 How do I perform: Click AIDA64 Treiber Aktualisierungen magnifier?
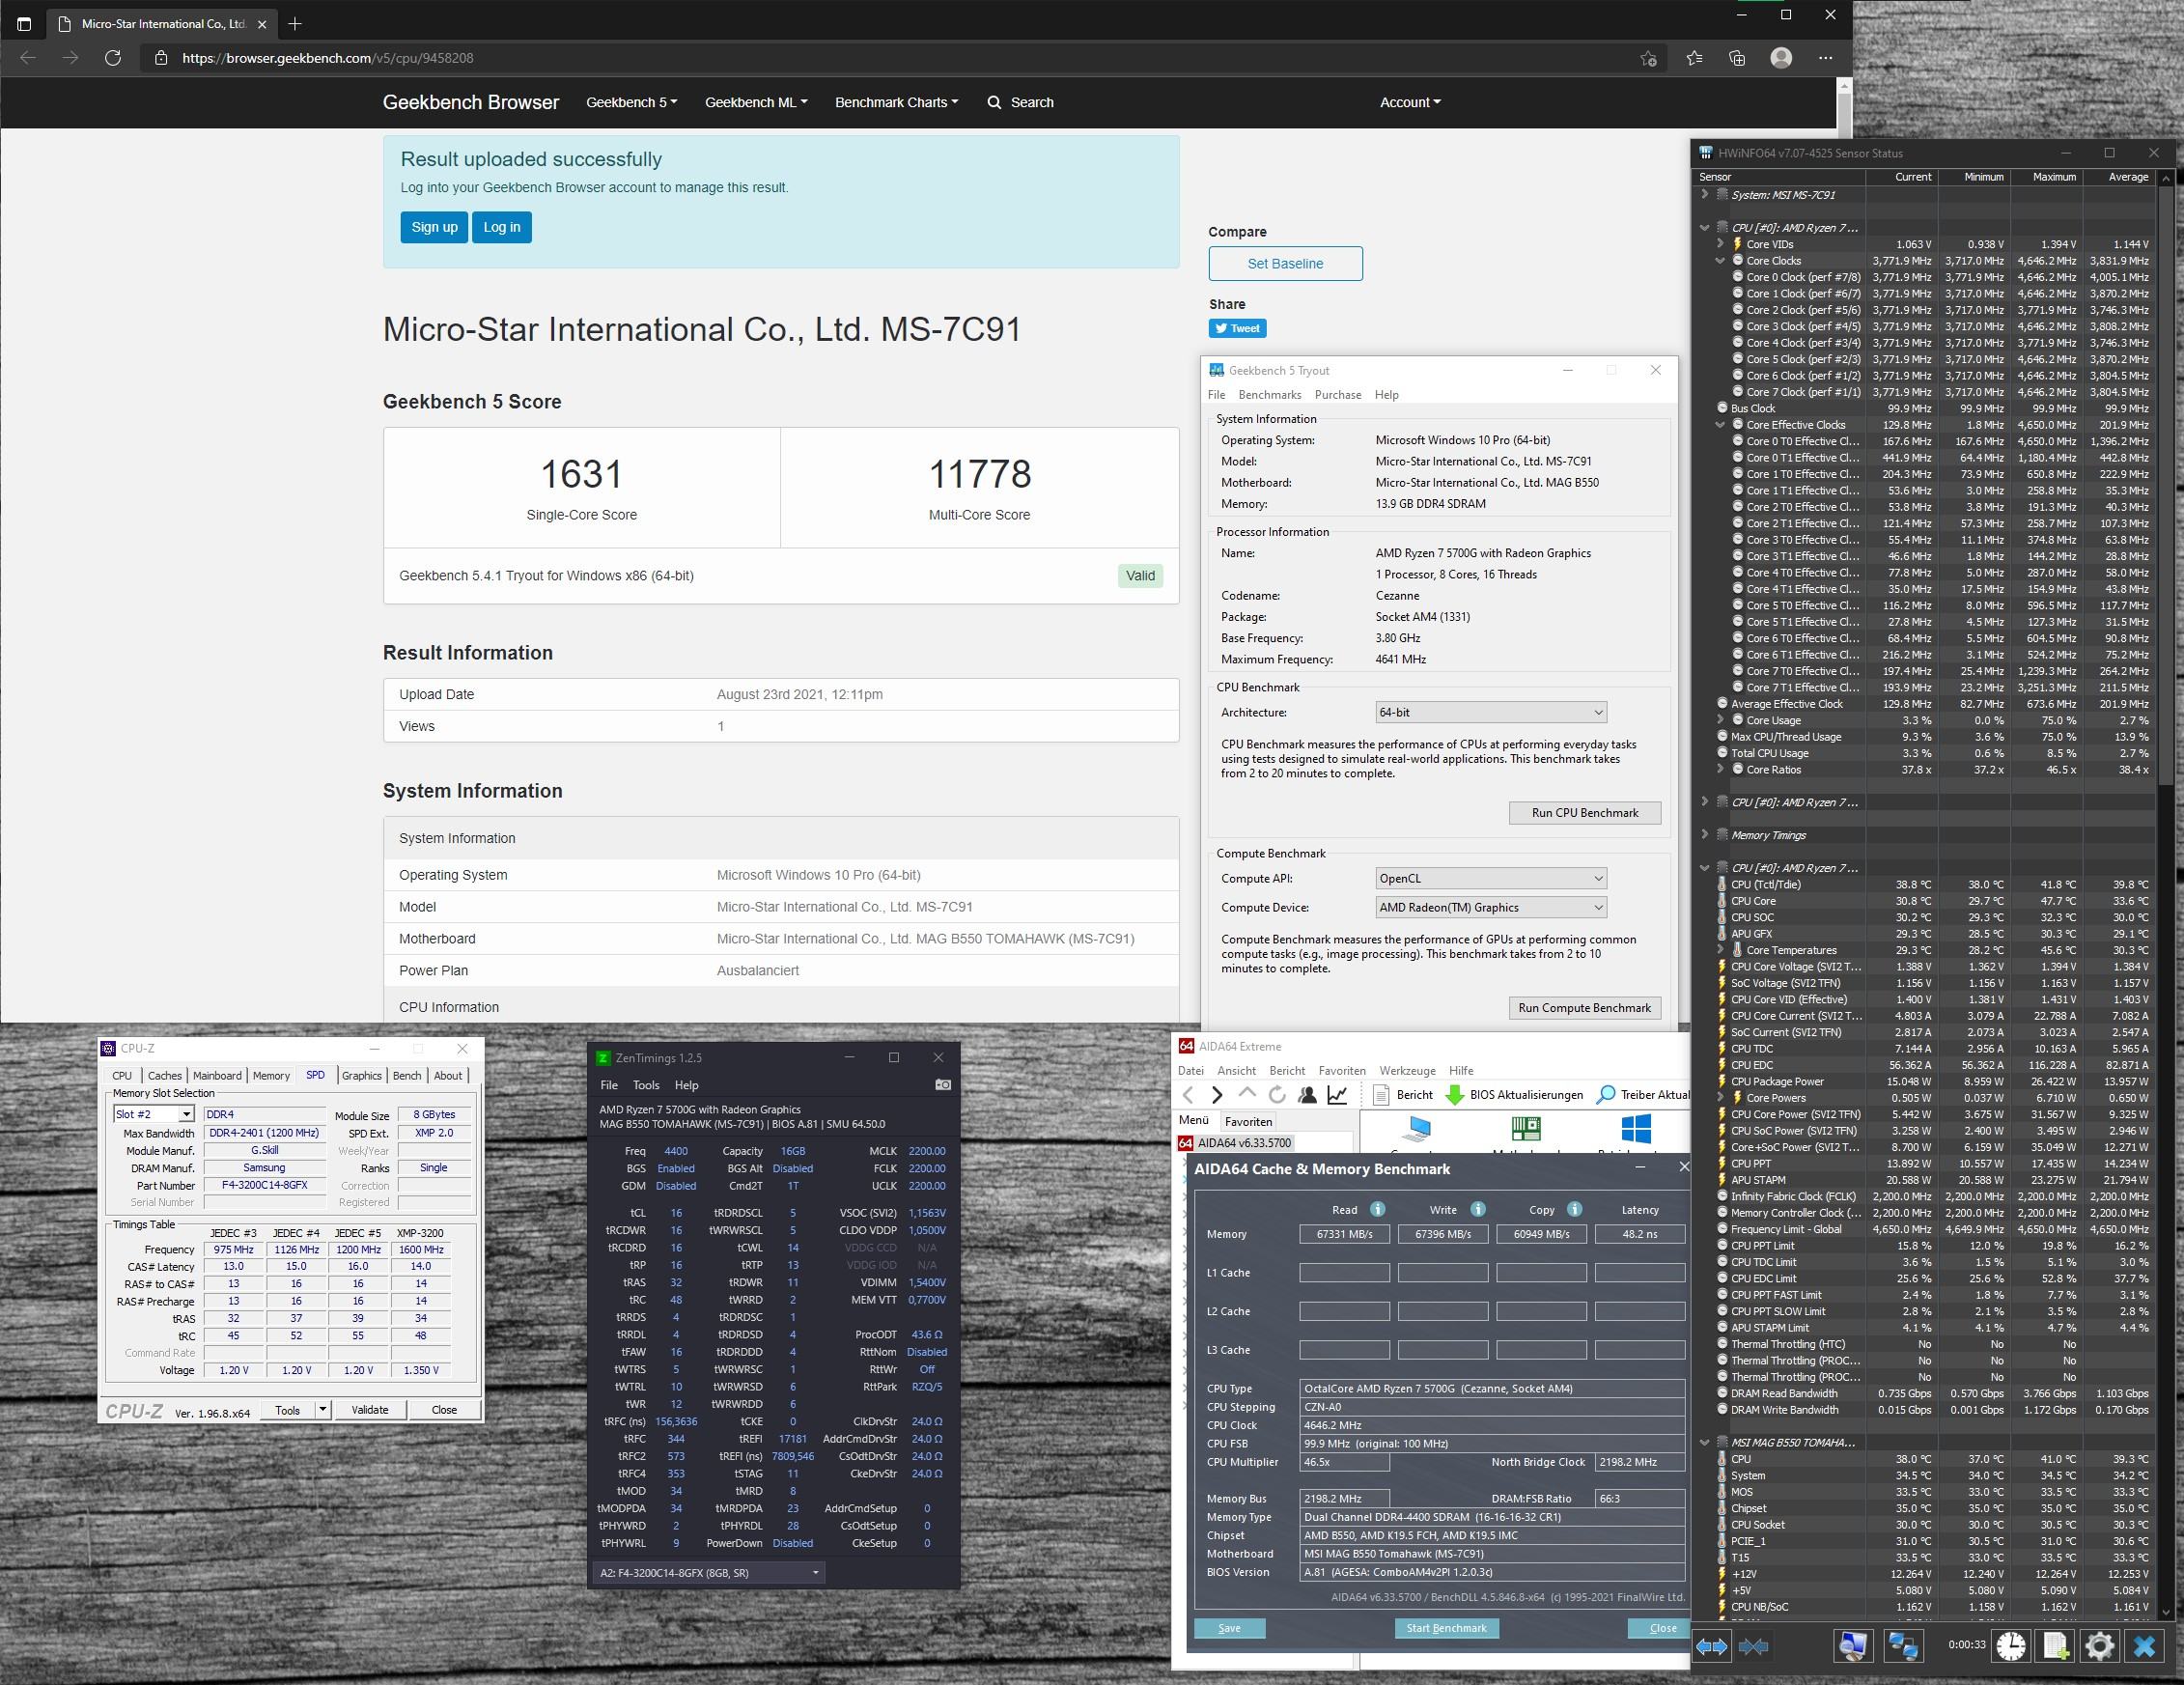point(1605,1095)
